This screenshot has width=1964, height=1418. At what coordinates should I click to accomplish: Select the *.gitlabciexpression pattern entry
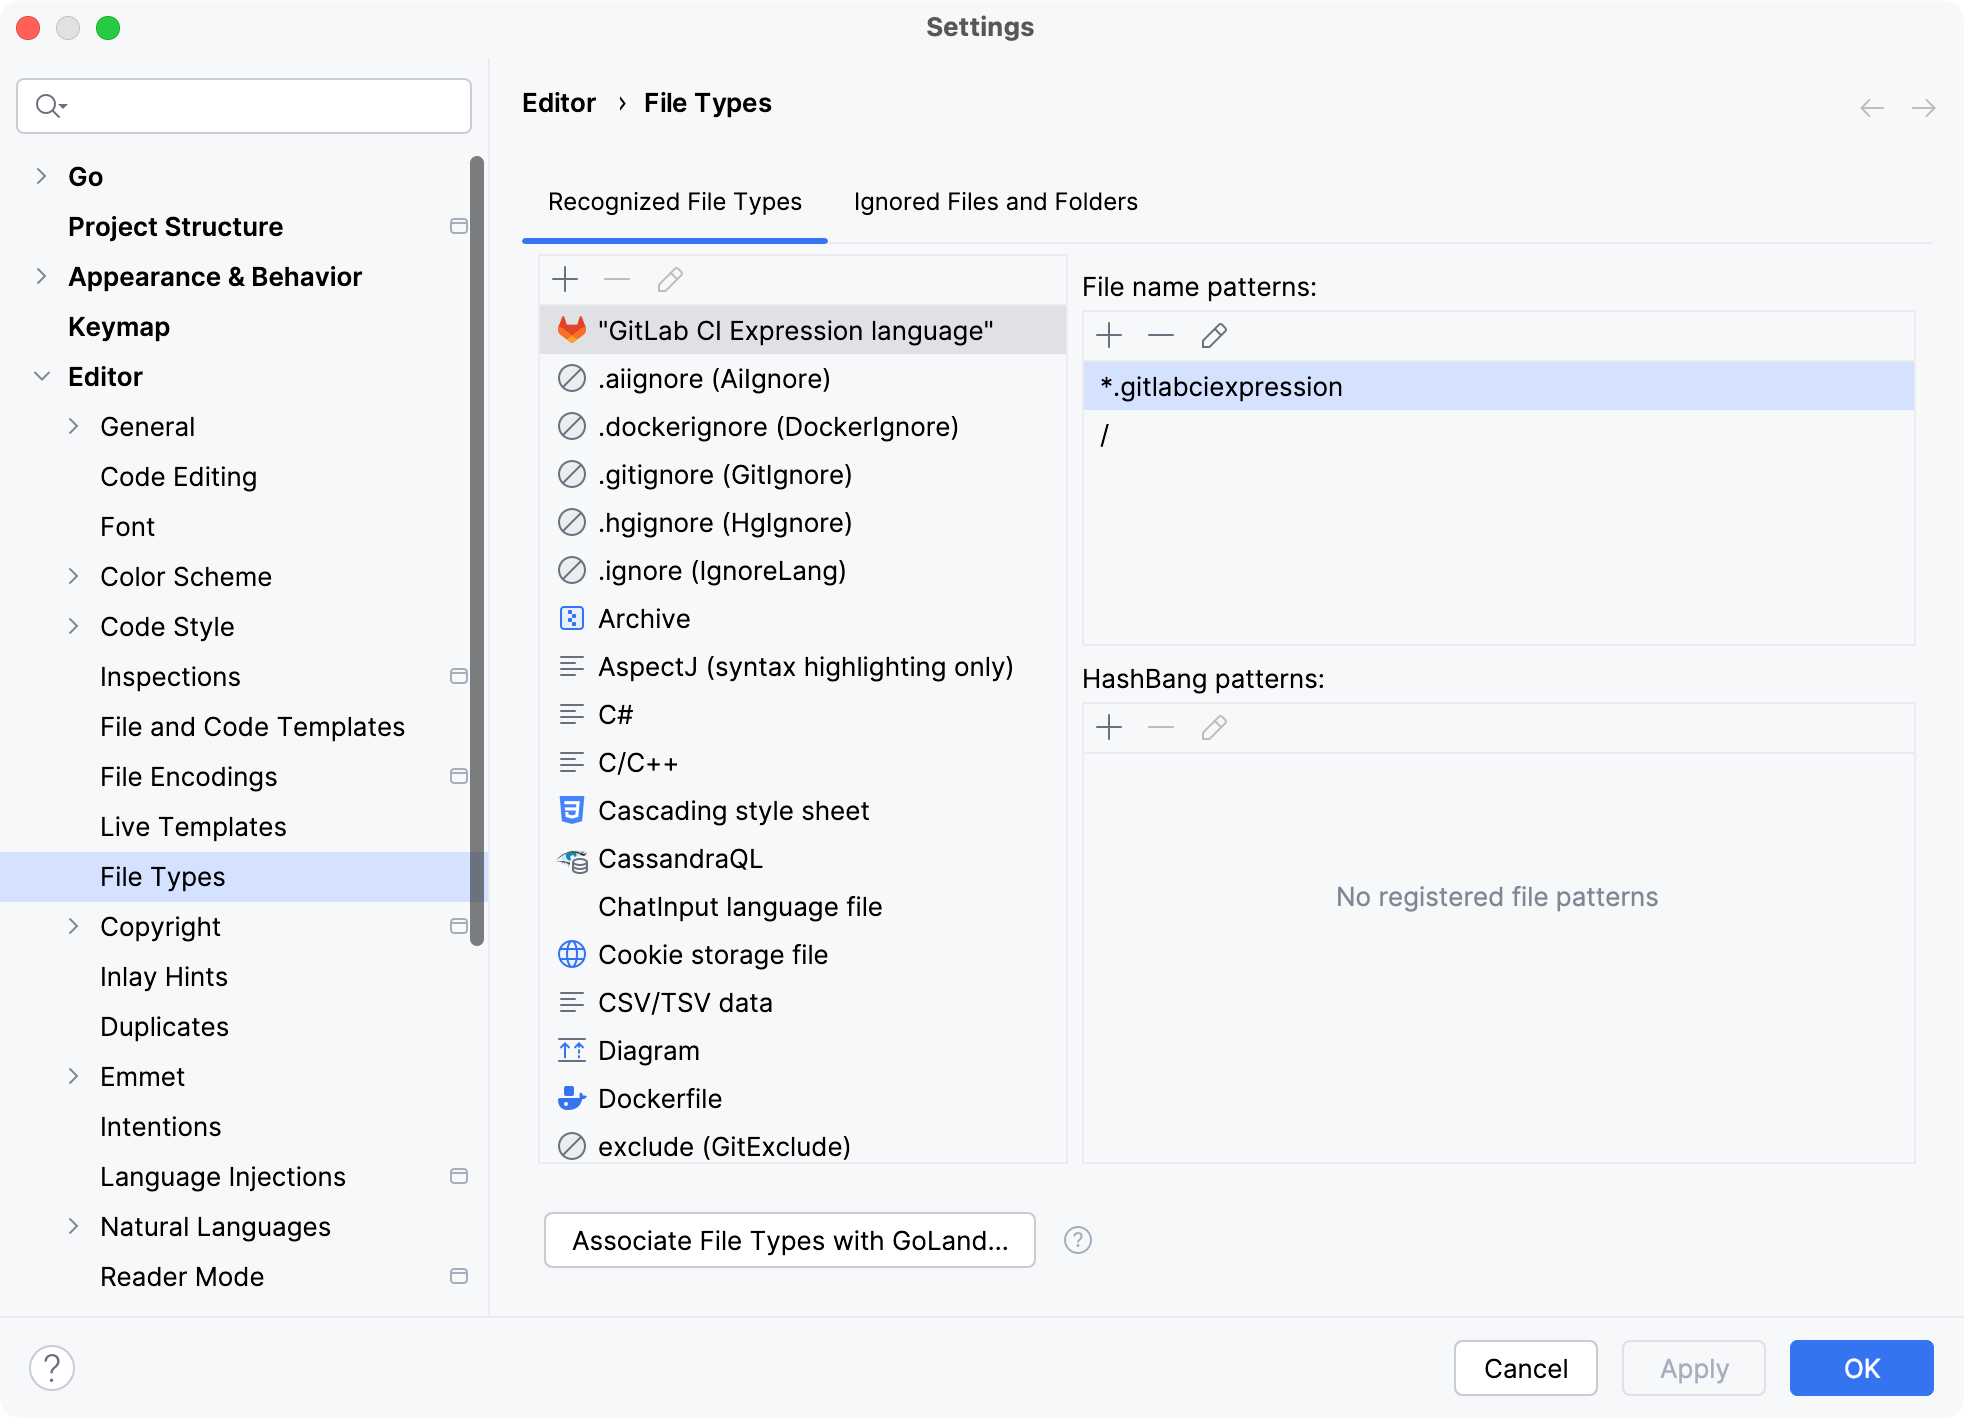pyautogui.click(x=1221, y=386)
